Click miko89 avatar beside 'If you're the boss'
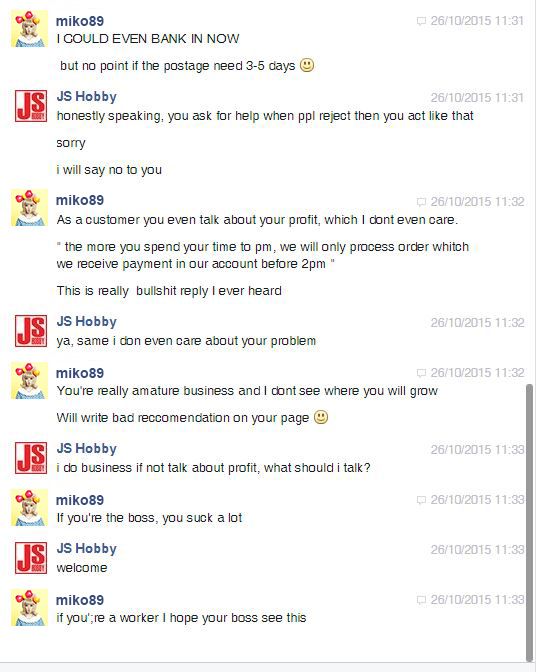 coord(29,507)
